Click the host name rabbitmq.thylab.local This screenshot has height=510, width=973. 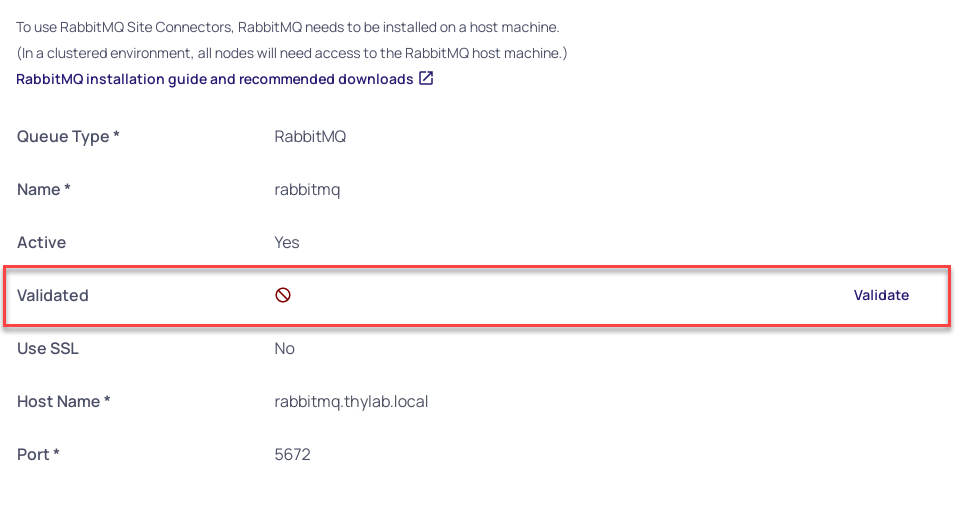[x=351, y=402]
